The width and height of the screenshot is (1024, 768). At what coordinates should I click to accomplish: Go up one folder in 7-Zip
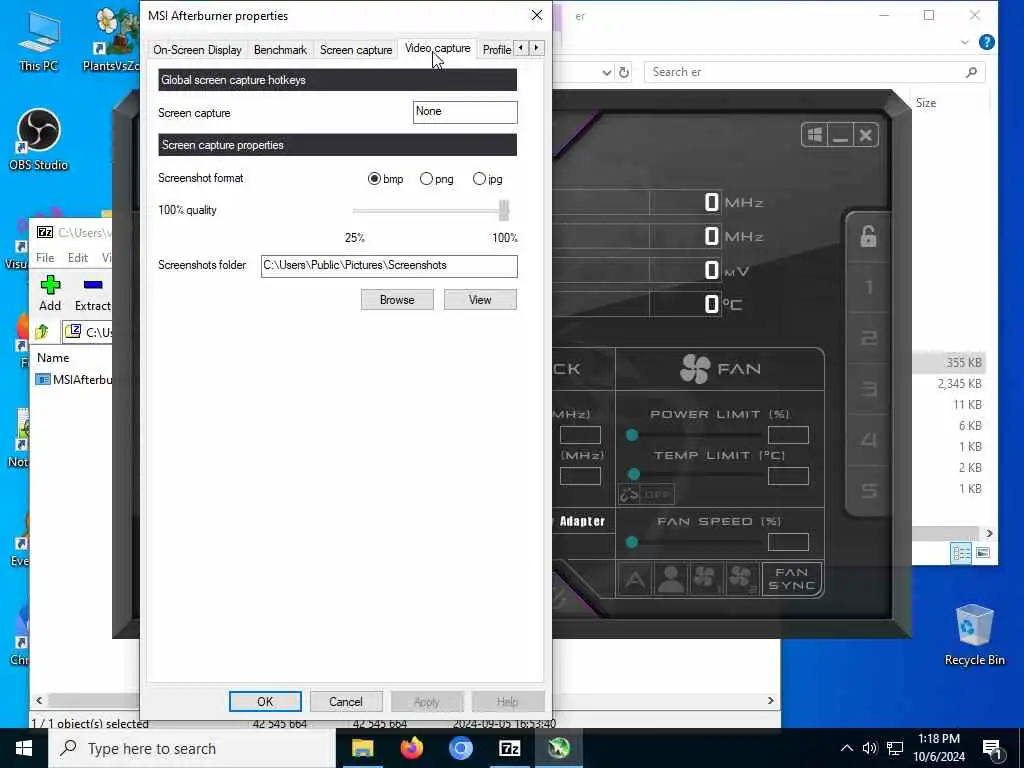pyautogui.click(x=42, y=332)
